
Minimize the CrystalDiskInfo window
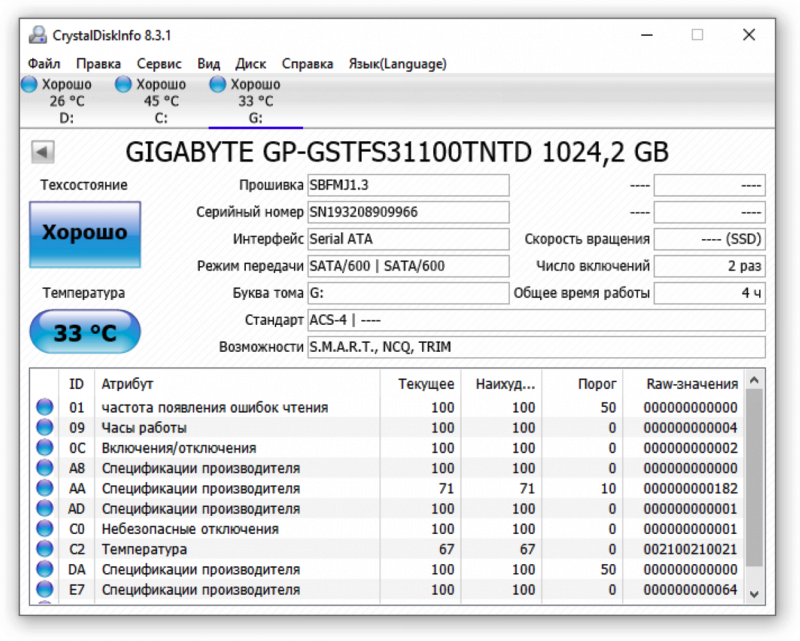point(647,35)
